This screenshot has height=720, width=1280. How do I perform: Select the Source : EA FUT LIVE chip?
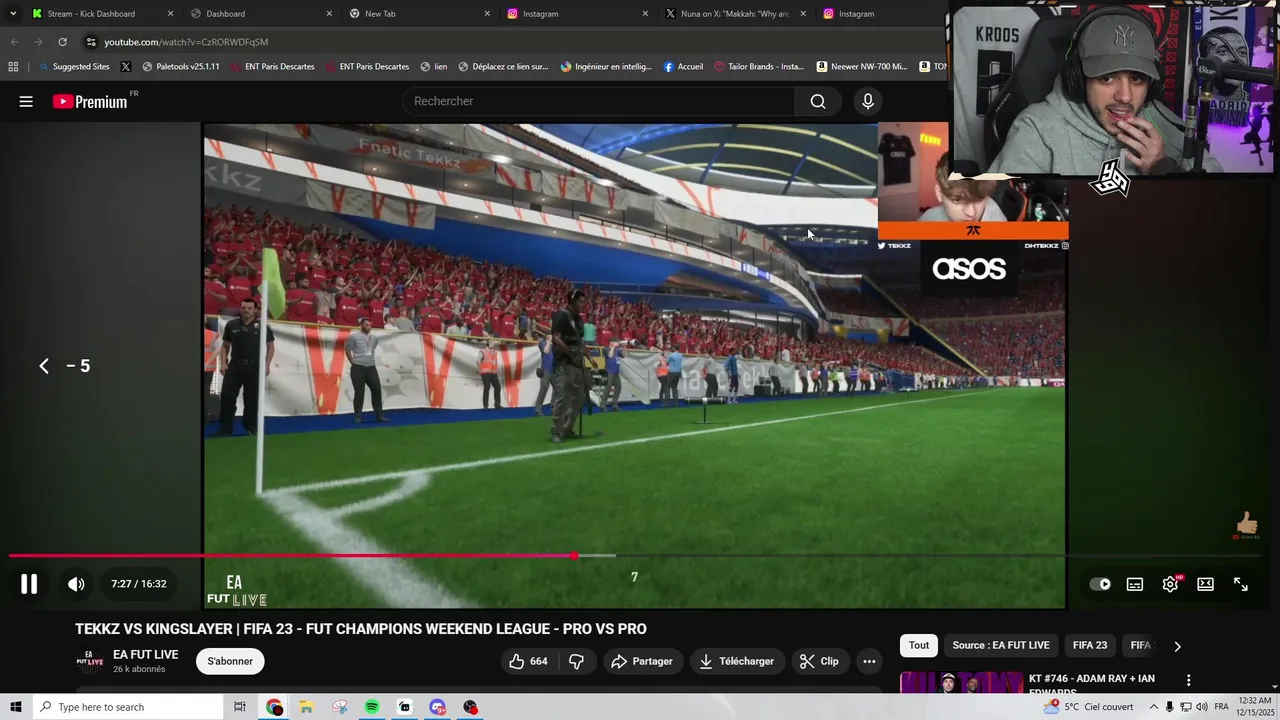tap(1001, 646)
